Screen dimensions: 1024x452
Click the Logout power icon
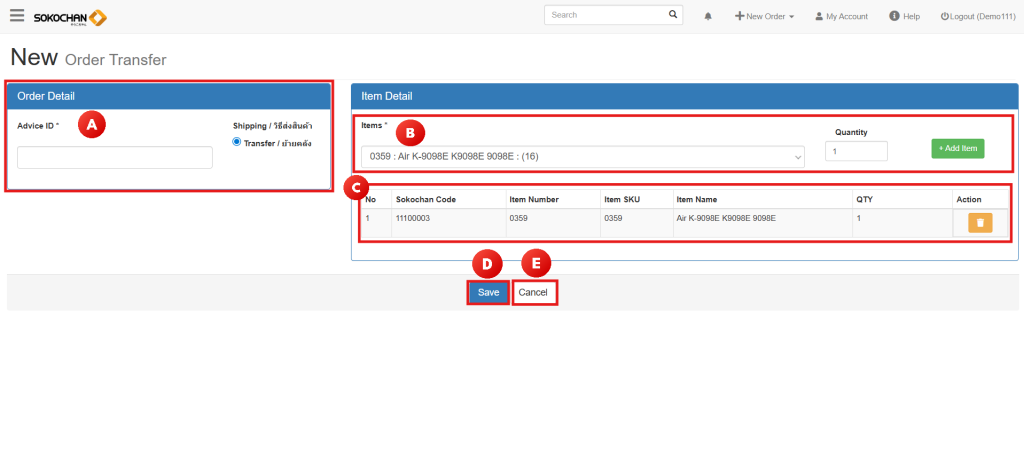(944, 17)
